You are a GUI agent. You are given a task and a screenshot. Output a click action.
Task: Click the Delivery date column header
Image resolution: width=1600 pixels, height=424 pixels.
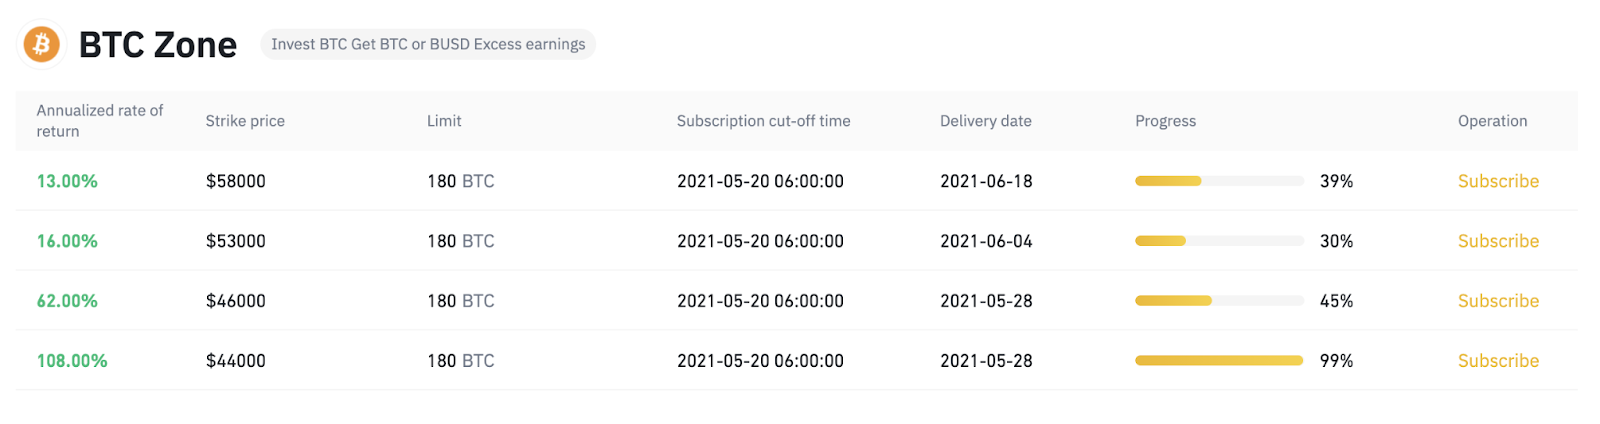click(985, 121)
